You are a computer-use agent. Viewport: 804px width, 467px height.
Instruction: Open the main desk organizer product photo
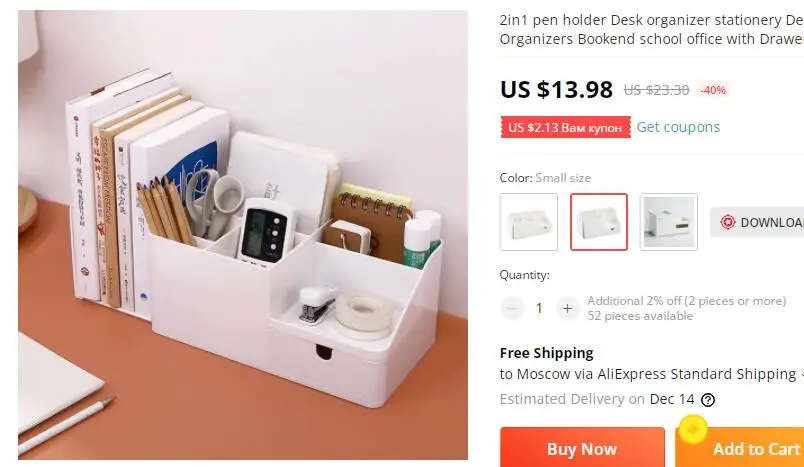243,235
